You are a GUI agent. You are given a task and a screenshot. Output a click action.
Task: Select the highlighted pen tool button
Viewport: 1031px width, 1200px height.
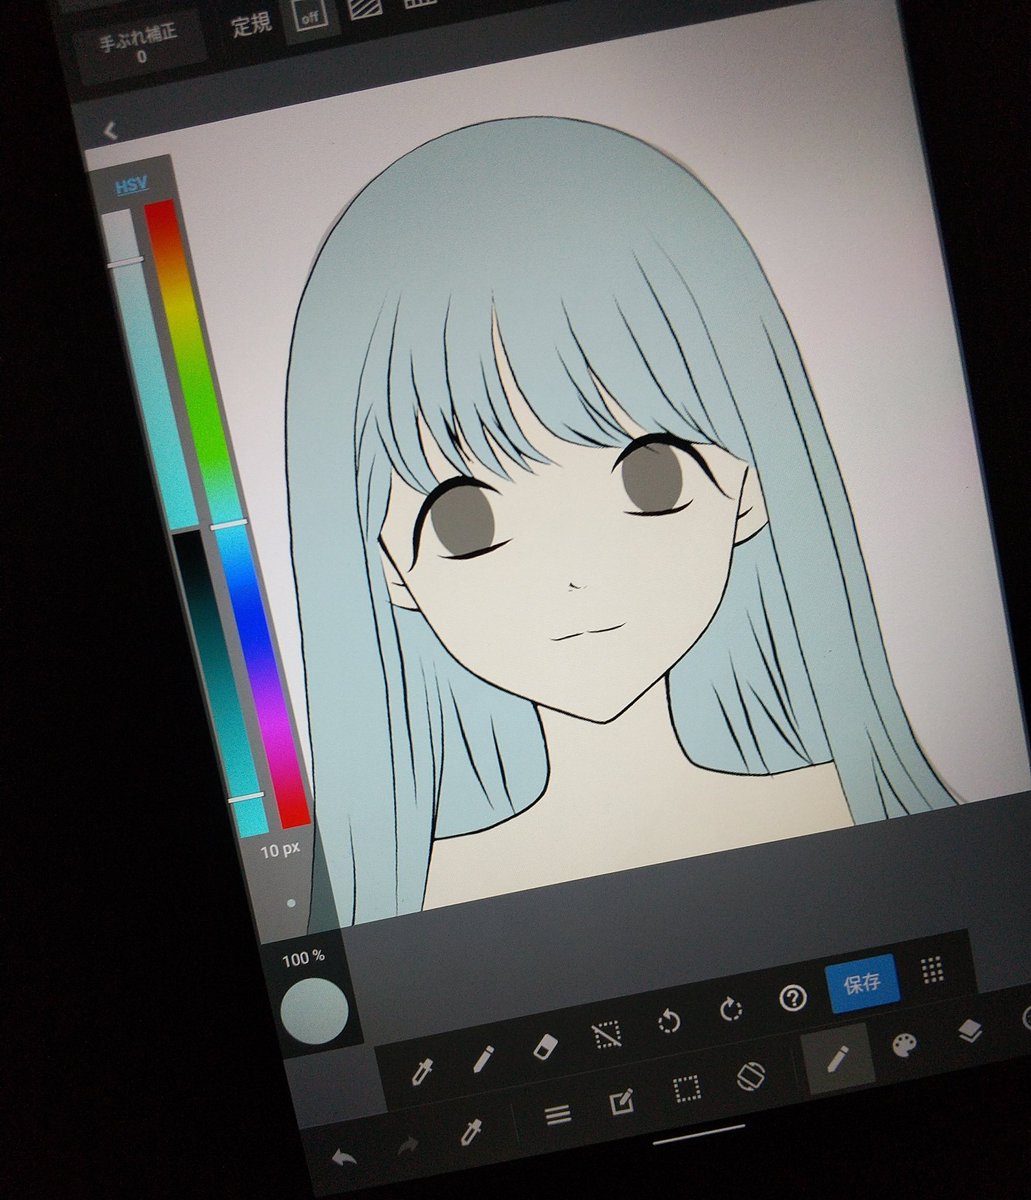coord(838,1058)
